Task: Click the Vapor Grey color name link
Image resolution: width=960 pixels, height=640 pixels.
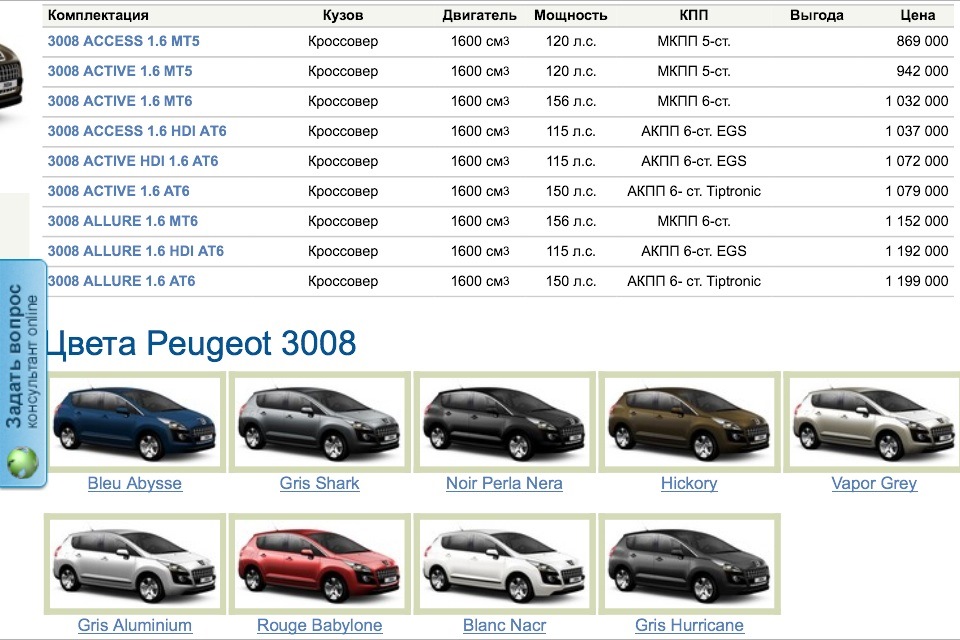Action: [x=874, y=483]
